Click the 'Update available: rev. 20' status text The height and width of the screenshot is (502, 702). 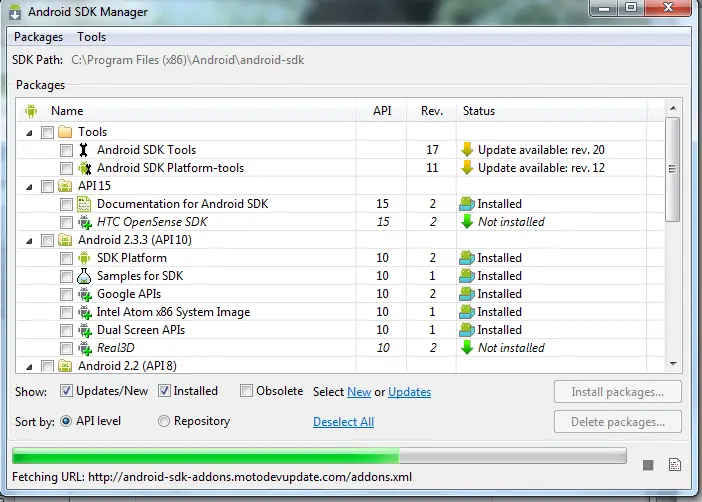point(541,150)
